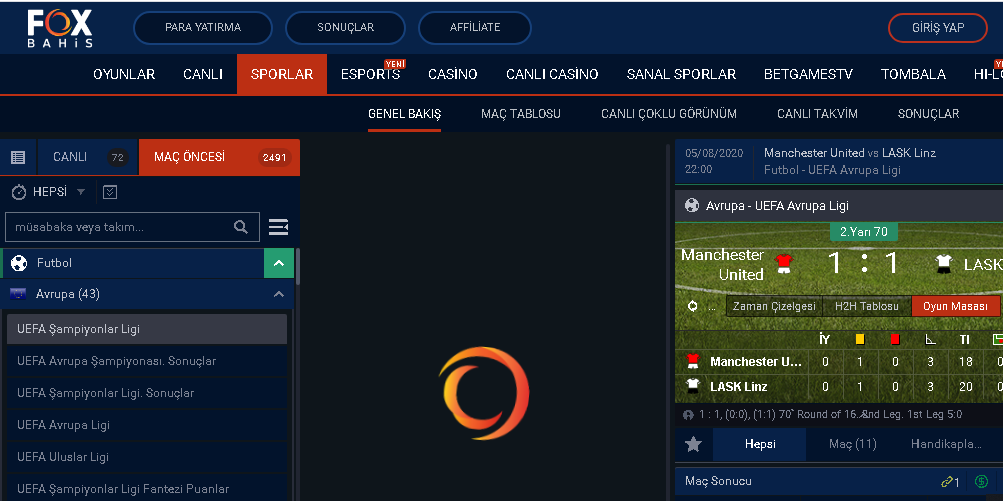Click the search field for müsabaka veya takım
1003x501 pixels.
point(132,227)
